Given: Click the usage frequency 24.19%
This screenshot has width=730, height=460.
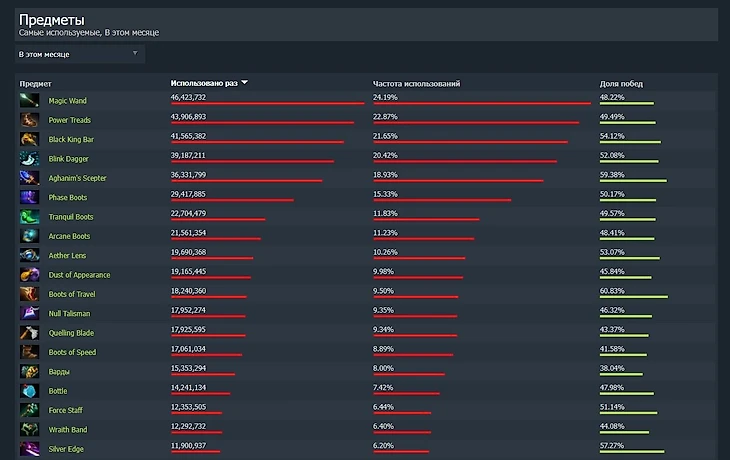Looking at the screenshot, I should coord(385,97).
